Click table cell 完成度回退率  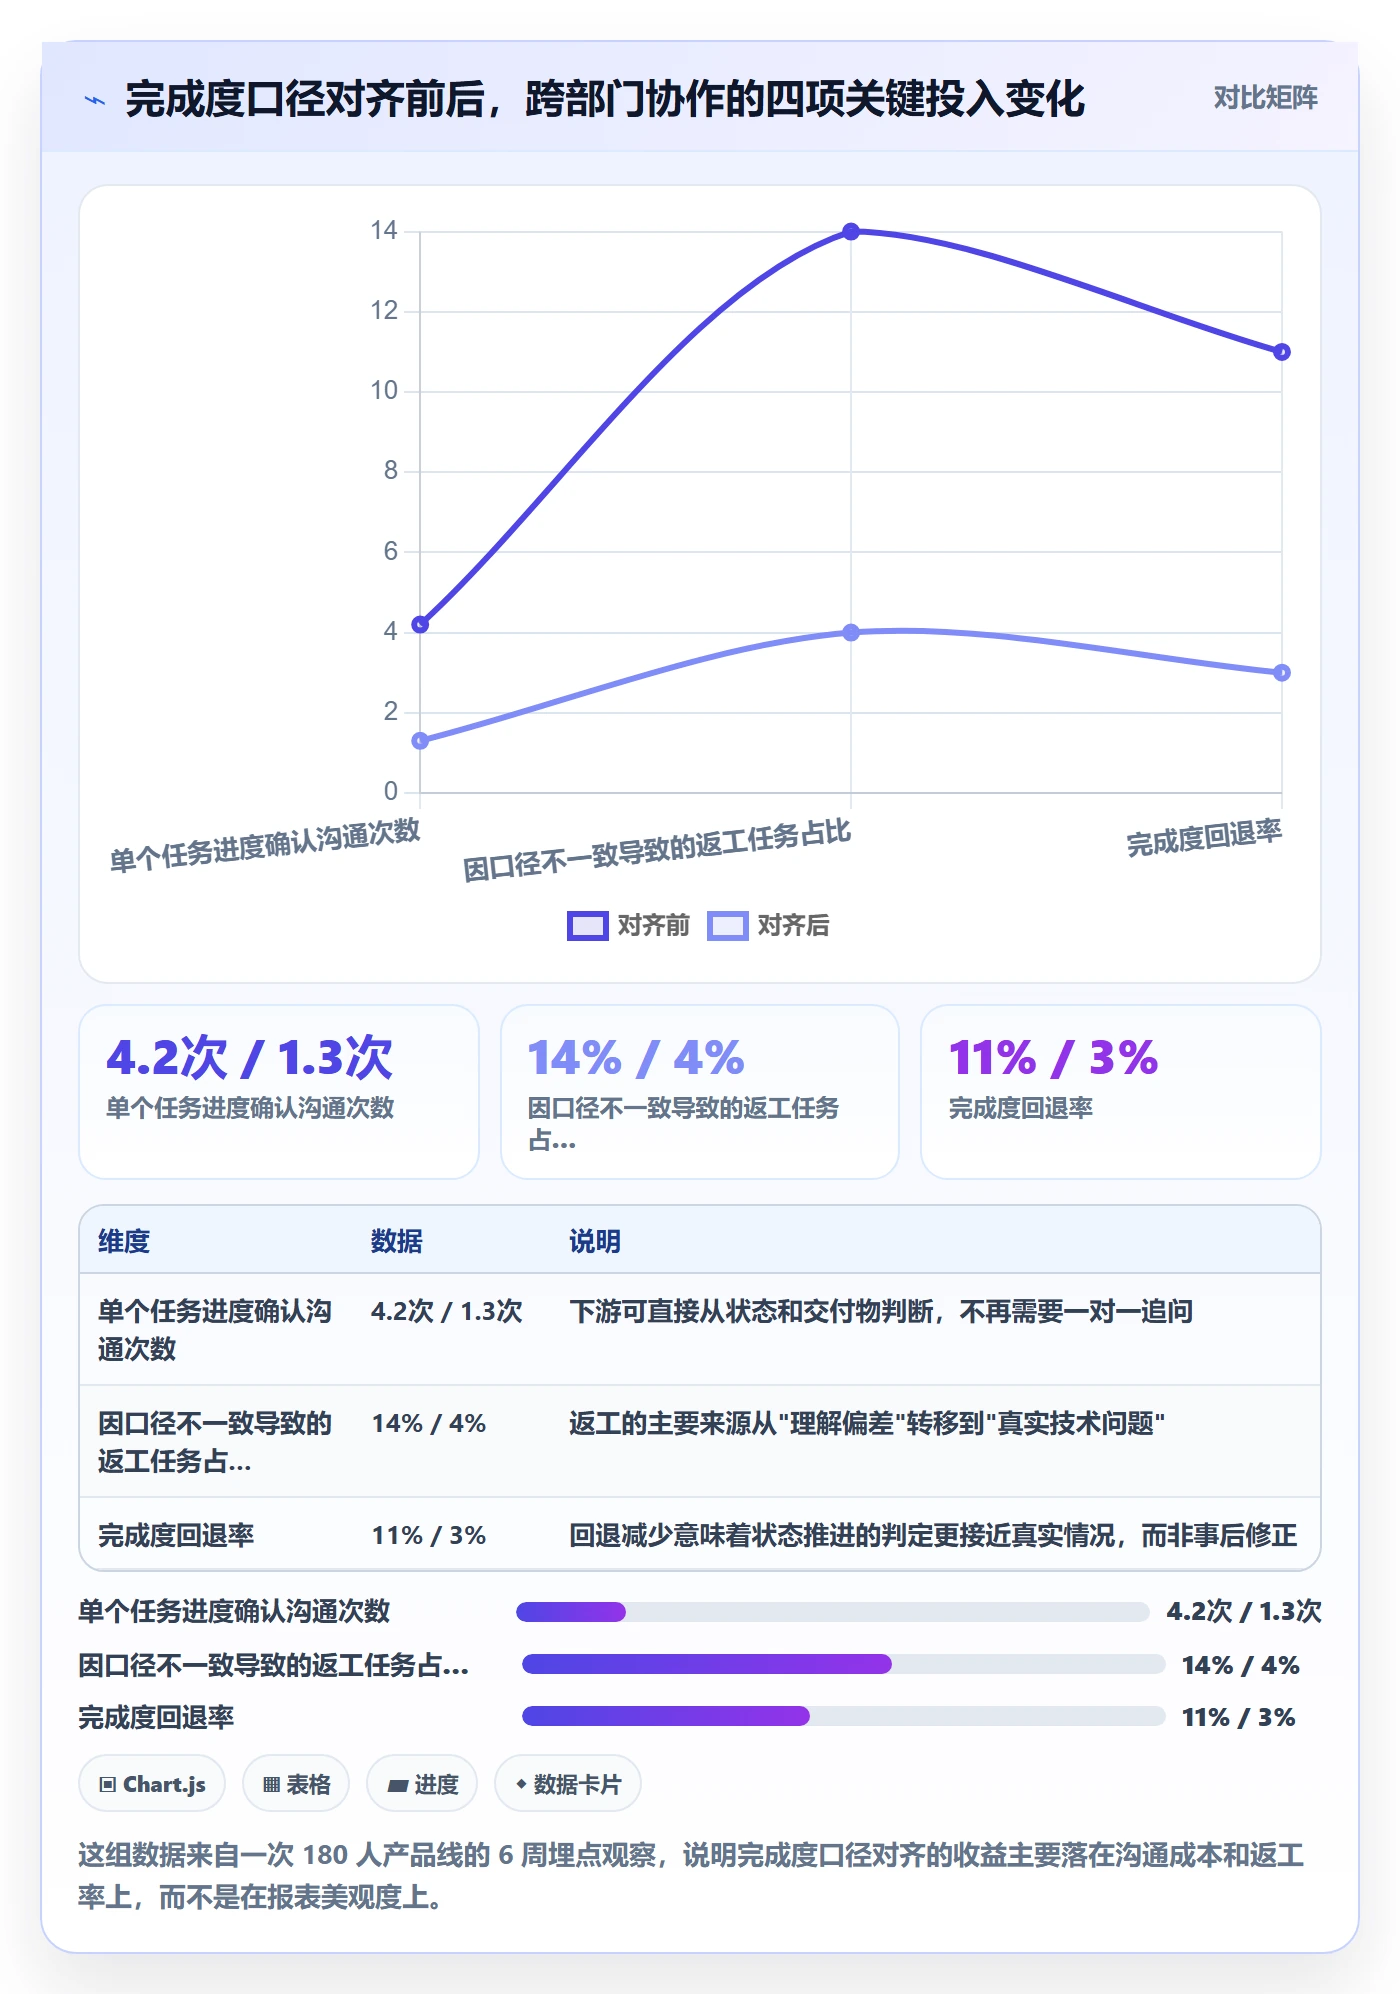(x=176, y=1535)
